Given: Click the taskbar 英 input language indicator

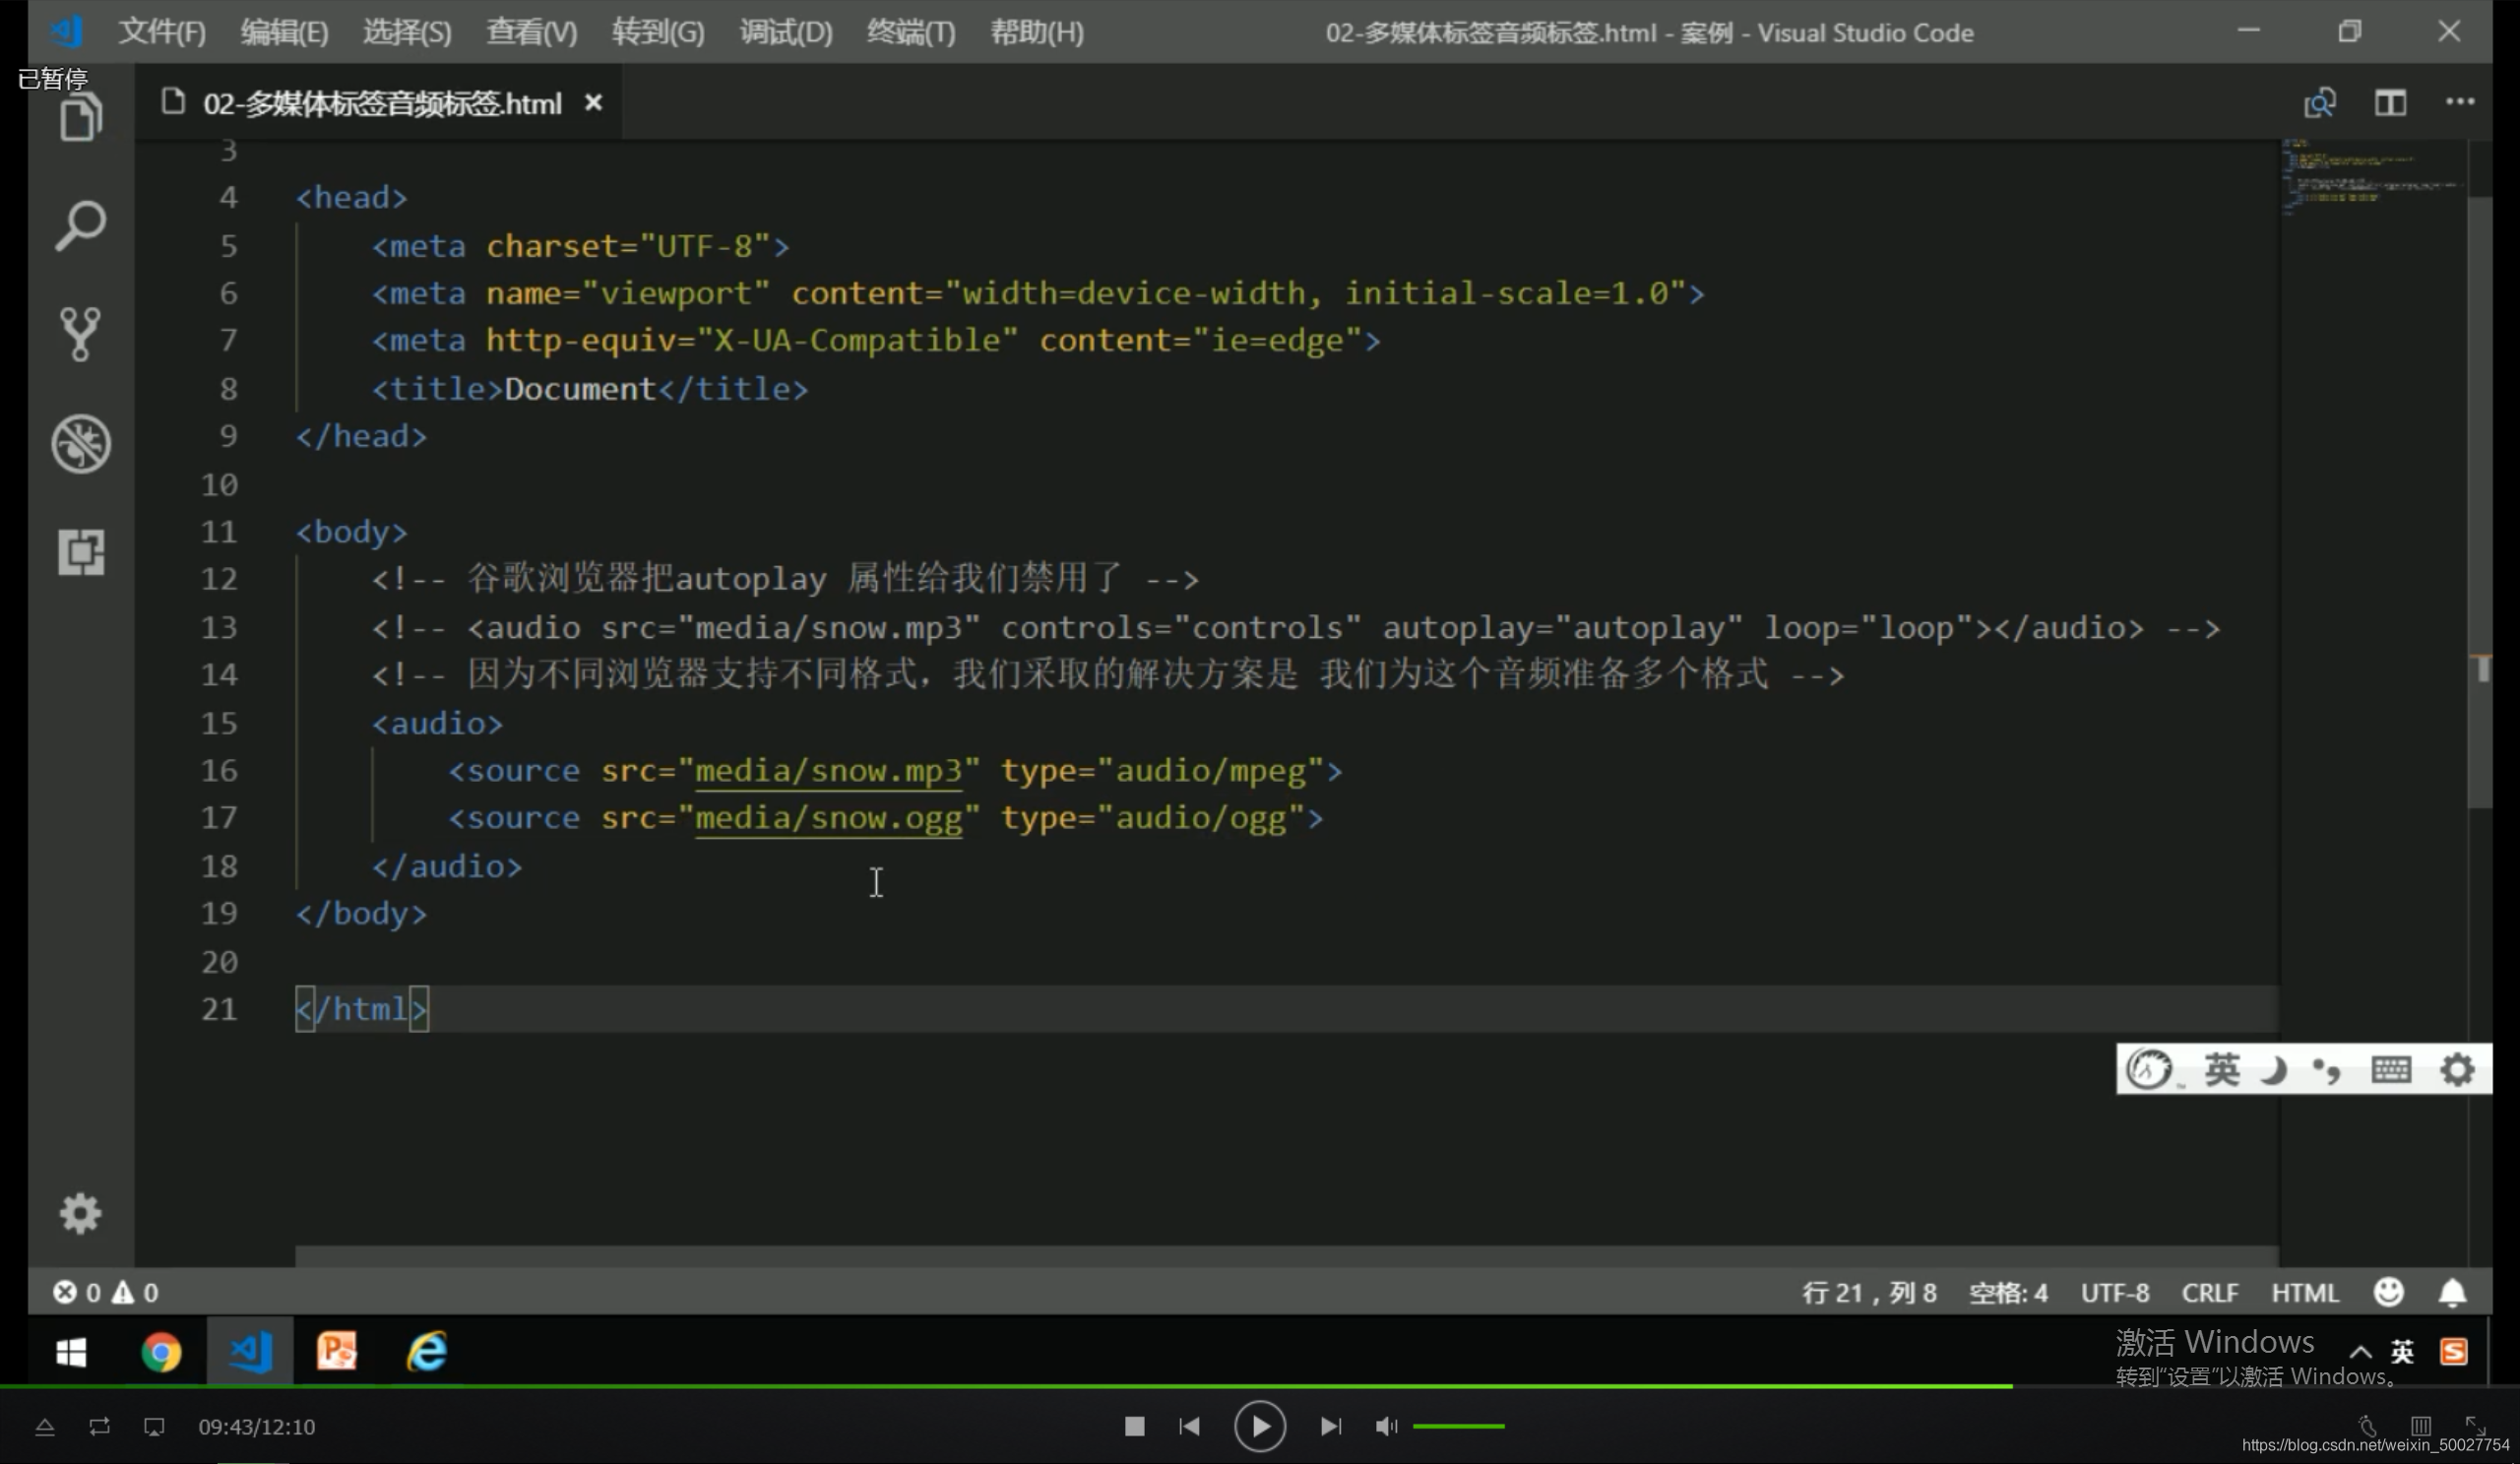Looking at the screenshot, I should pos(2402,1352).
